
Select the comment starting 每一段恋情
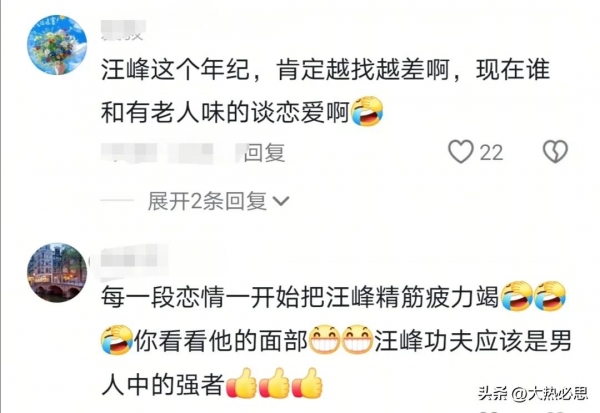(336, 340)
